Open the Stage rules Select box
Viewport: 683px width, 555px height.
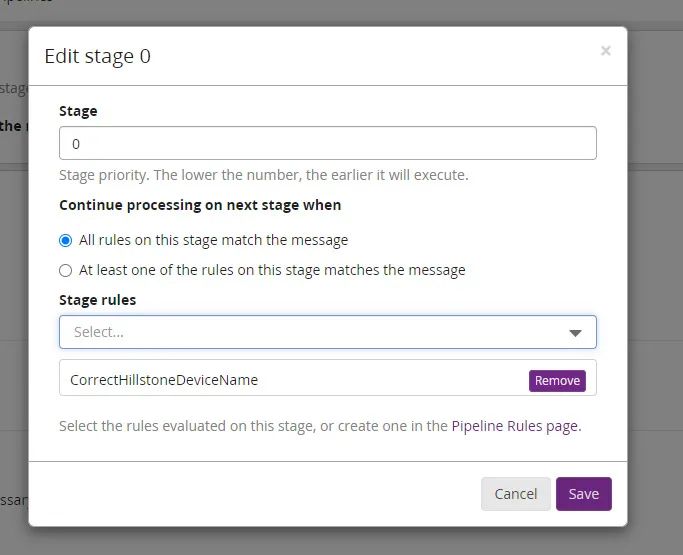coord(310,332)
